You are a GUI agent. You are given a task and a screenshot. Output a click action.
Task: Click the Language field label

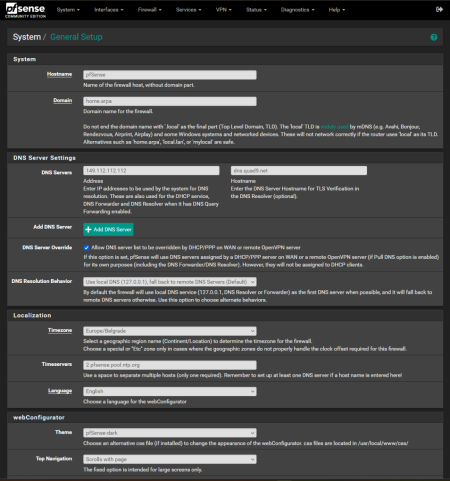60,391
